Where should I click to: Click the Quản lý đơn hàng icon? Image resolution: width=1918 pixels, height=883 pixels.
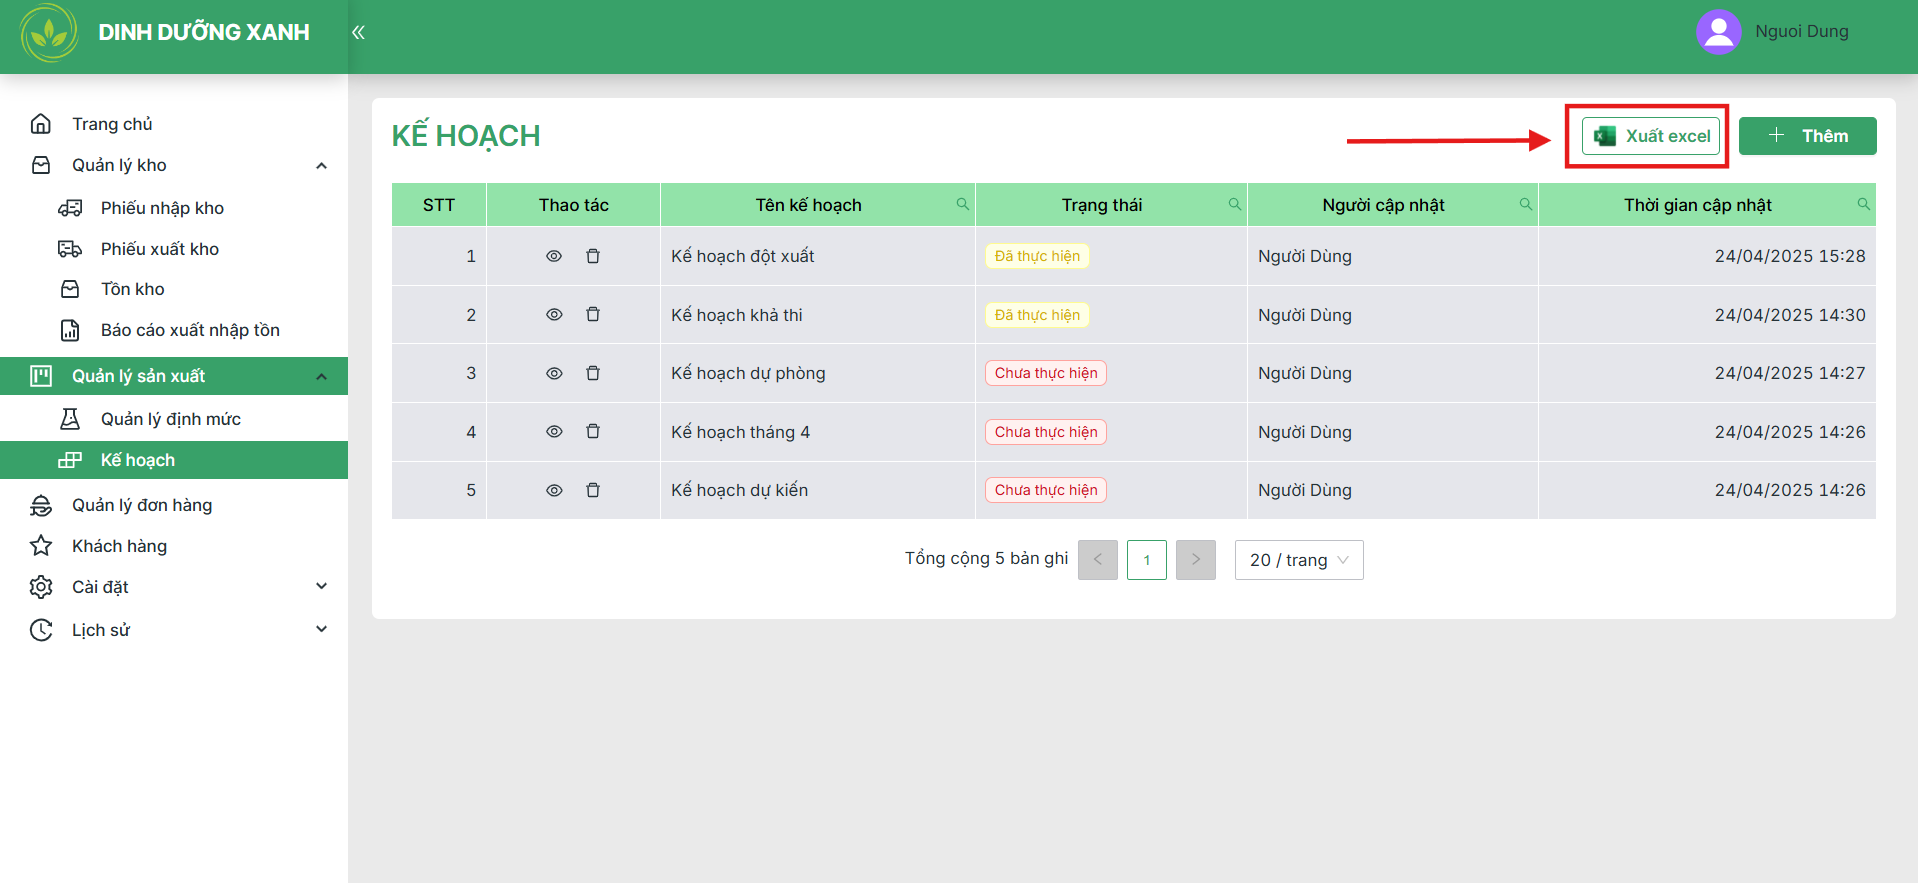41,505
